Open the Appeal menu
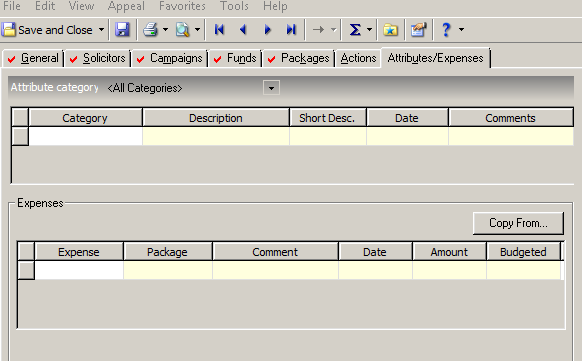 click(x=126, y=6)
